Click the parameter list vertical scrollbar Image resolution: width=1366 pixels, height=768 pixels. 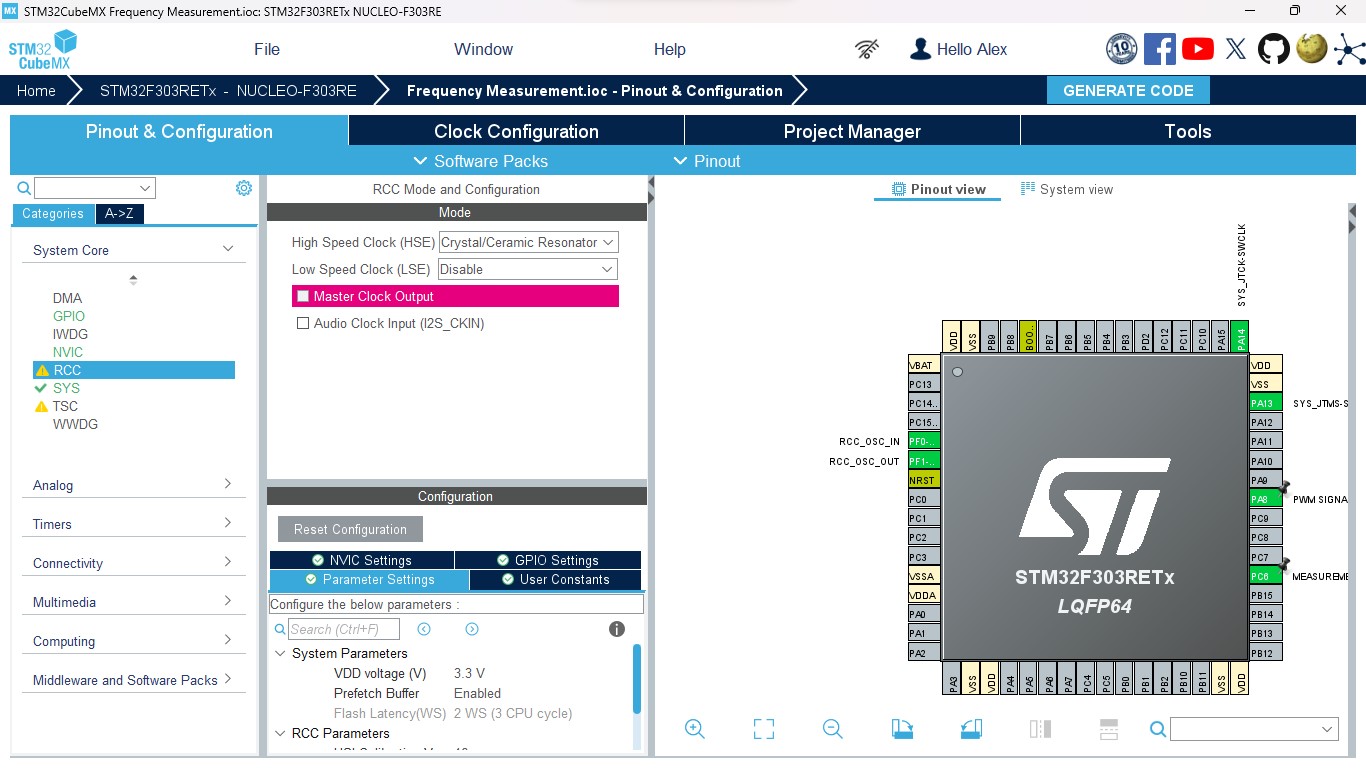637,680
